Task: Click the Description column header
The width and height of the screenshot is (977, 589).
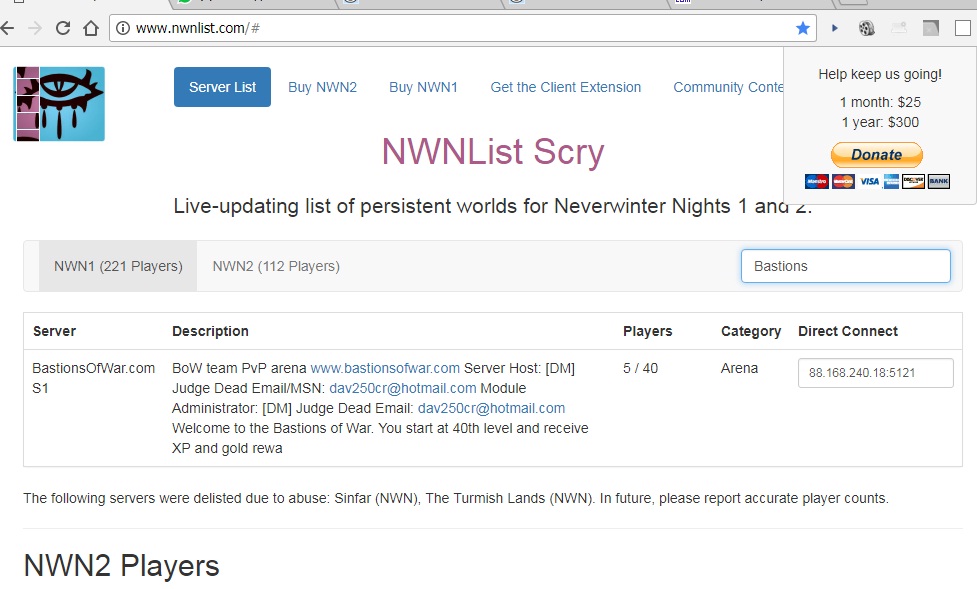Action: coord(210,331)
